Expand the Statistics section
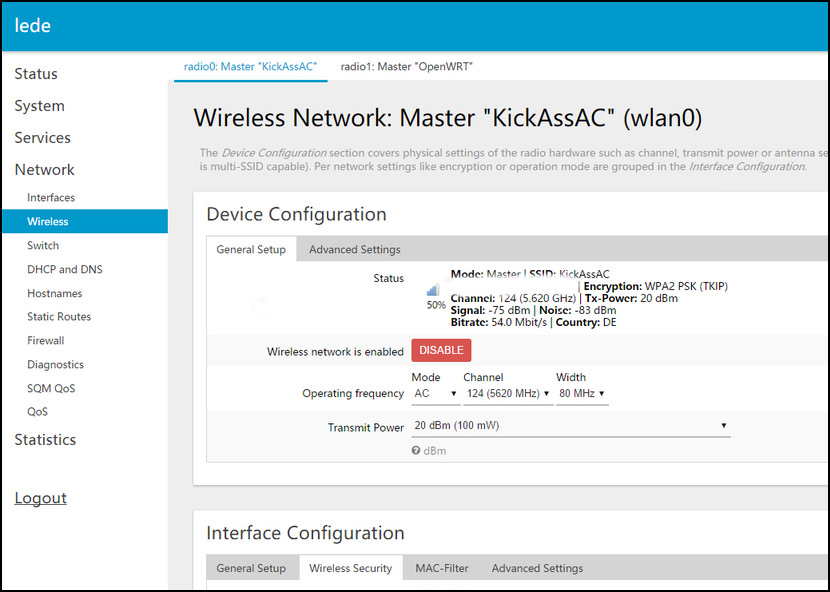The width and height of the screenshot is (830, 592). coord(47,440)
